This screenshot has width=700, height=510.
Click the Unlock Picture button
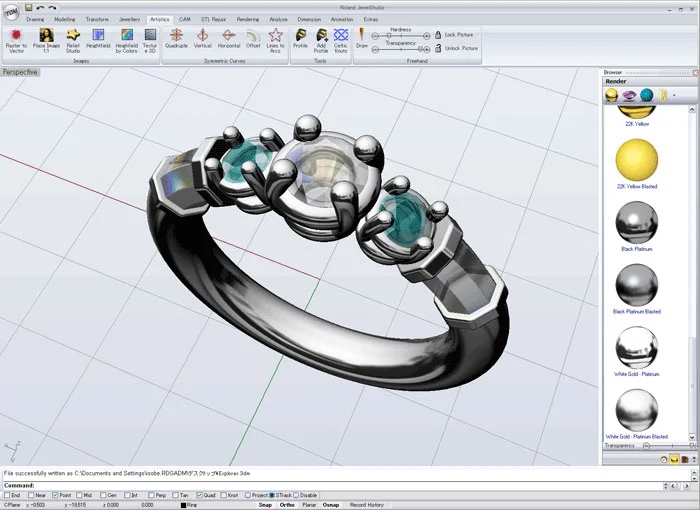click(x=456, y=48)
